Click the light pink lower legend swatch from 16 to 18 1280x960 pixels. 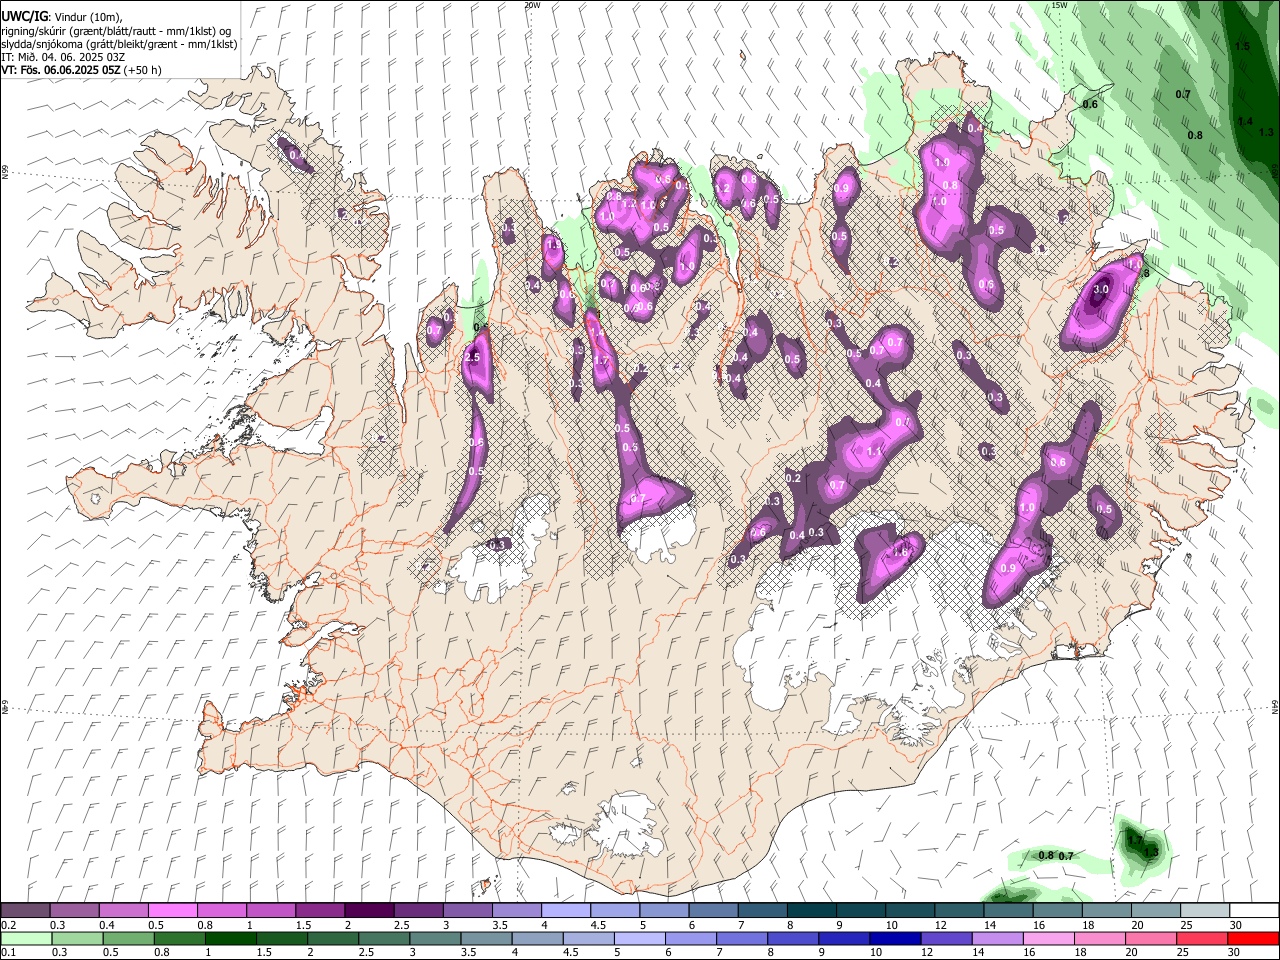(1047, 938)
